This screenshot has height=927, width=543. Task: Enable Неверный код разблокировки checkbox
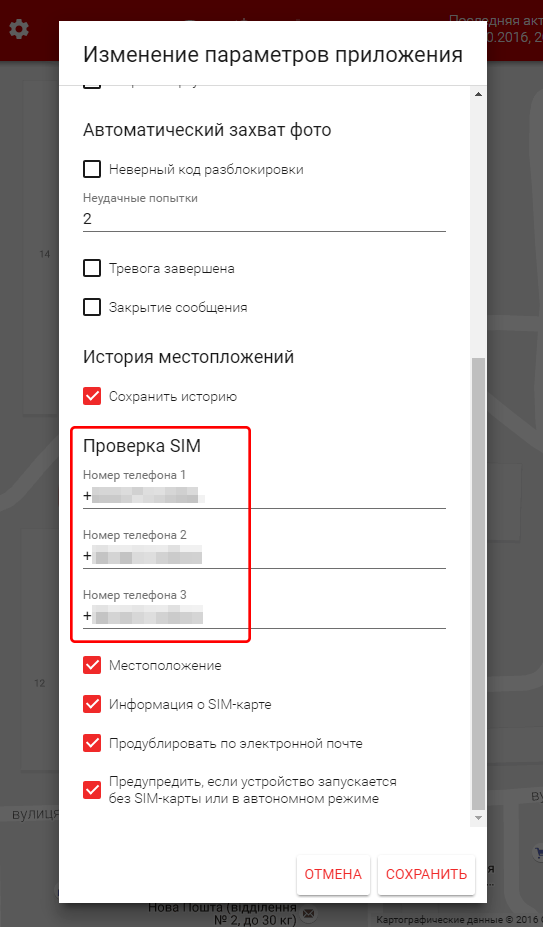(92, 170)
